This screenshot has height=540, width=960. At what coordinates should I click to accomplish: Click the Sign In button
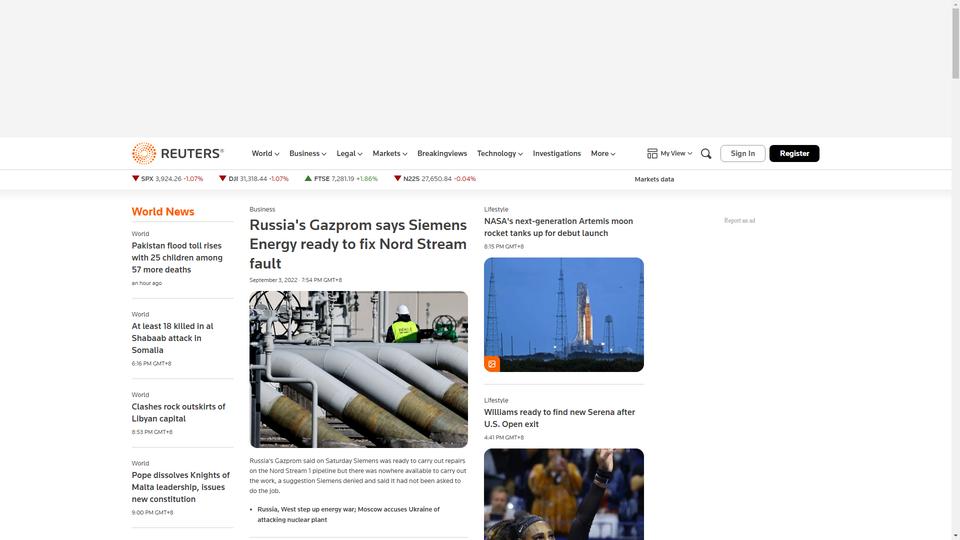[x=743, y=154]
